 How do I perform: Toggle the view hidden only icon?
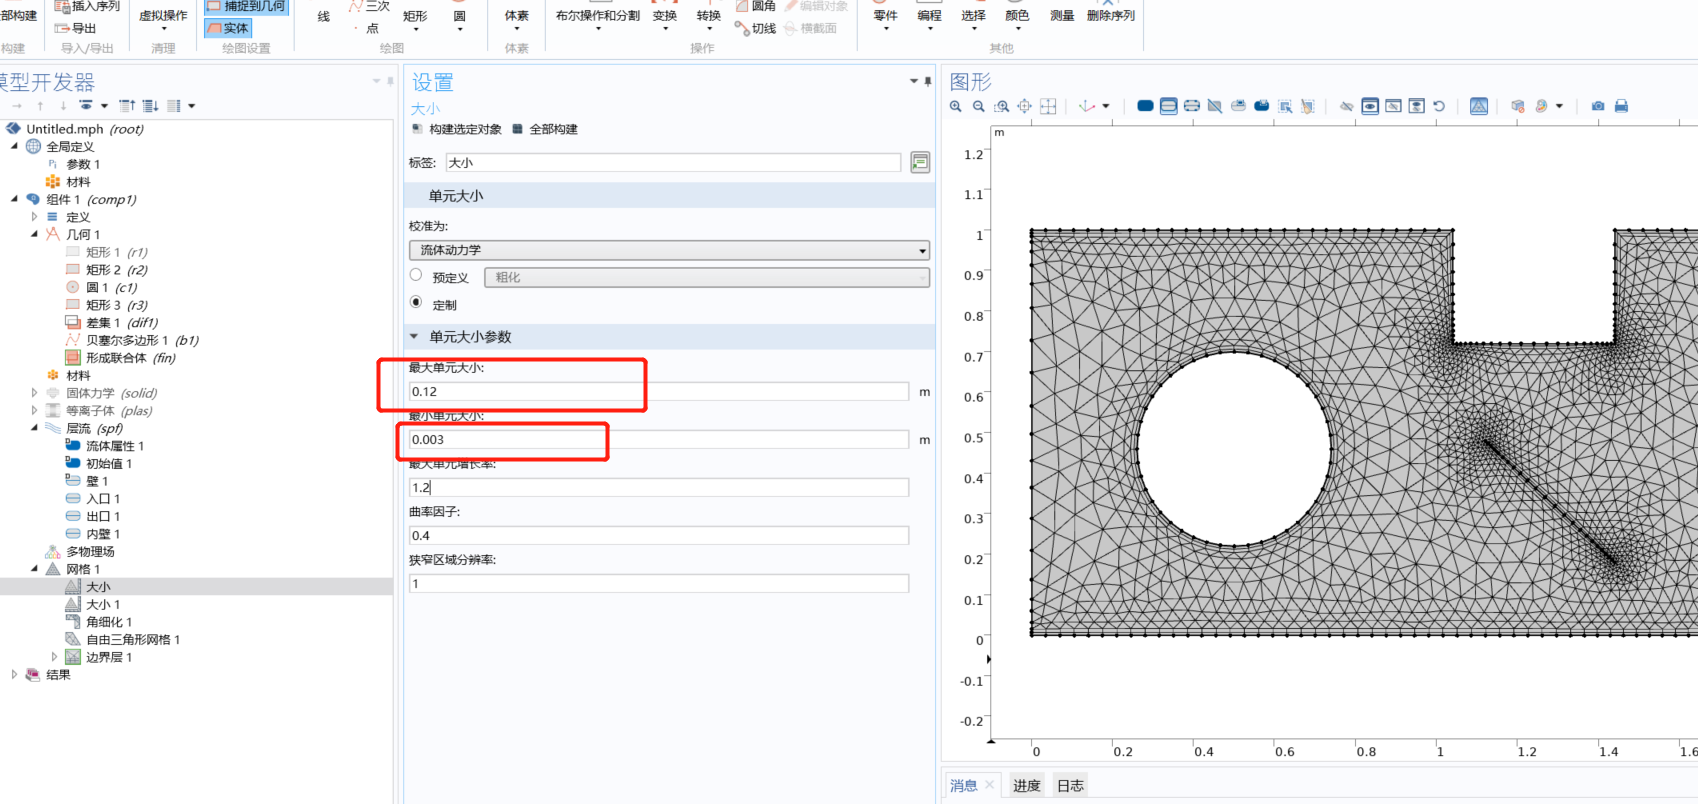[x=1393, y=106]
